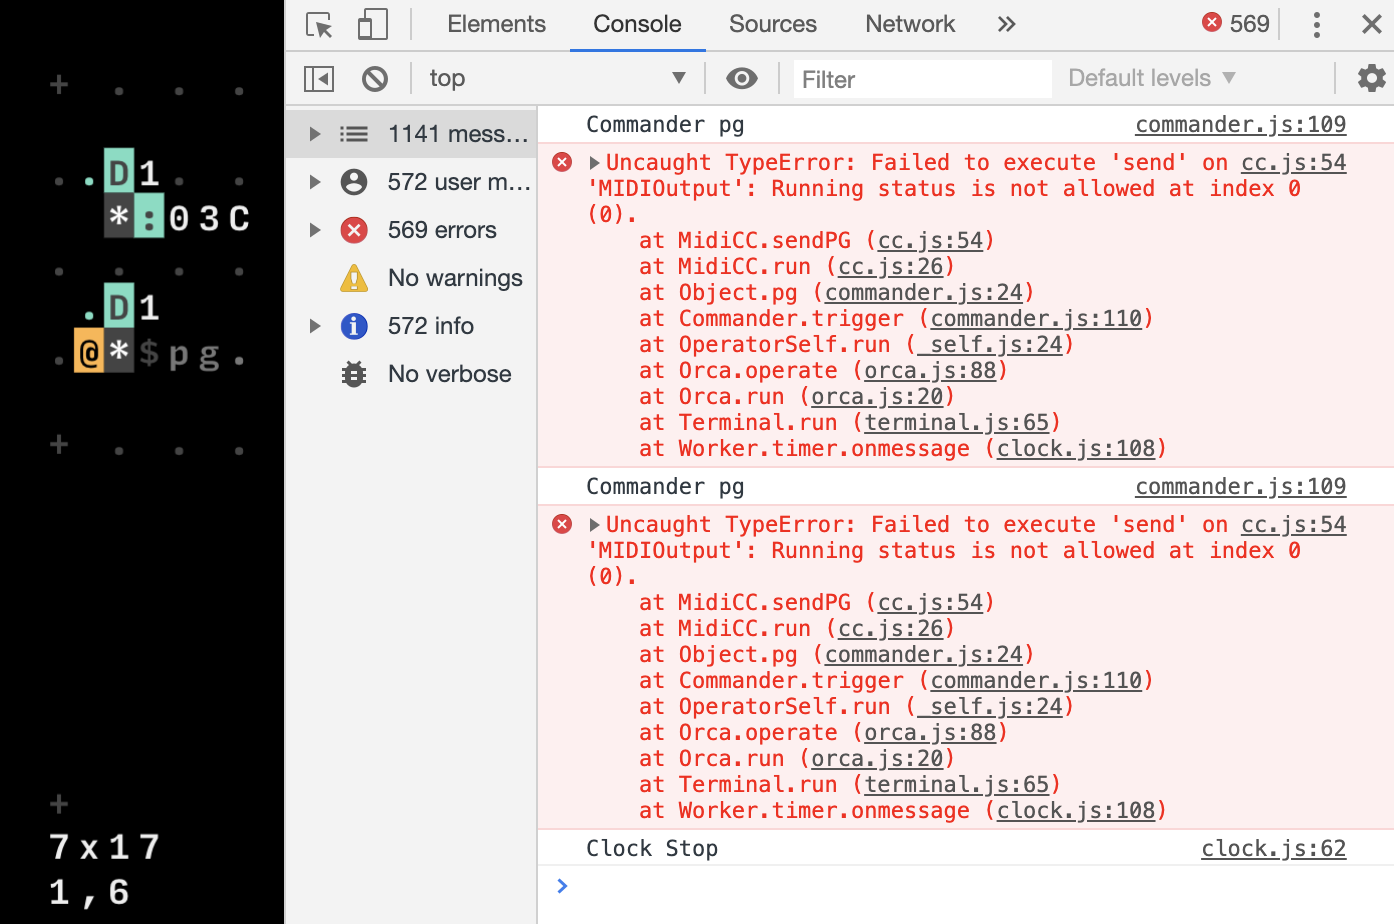1394x924 pixels.
Task: Click the 569 error counter badge
Action: pos(1235,23)
